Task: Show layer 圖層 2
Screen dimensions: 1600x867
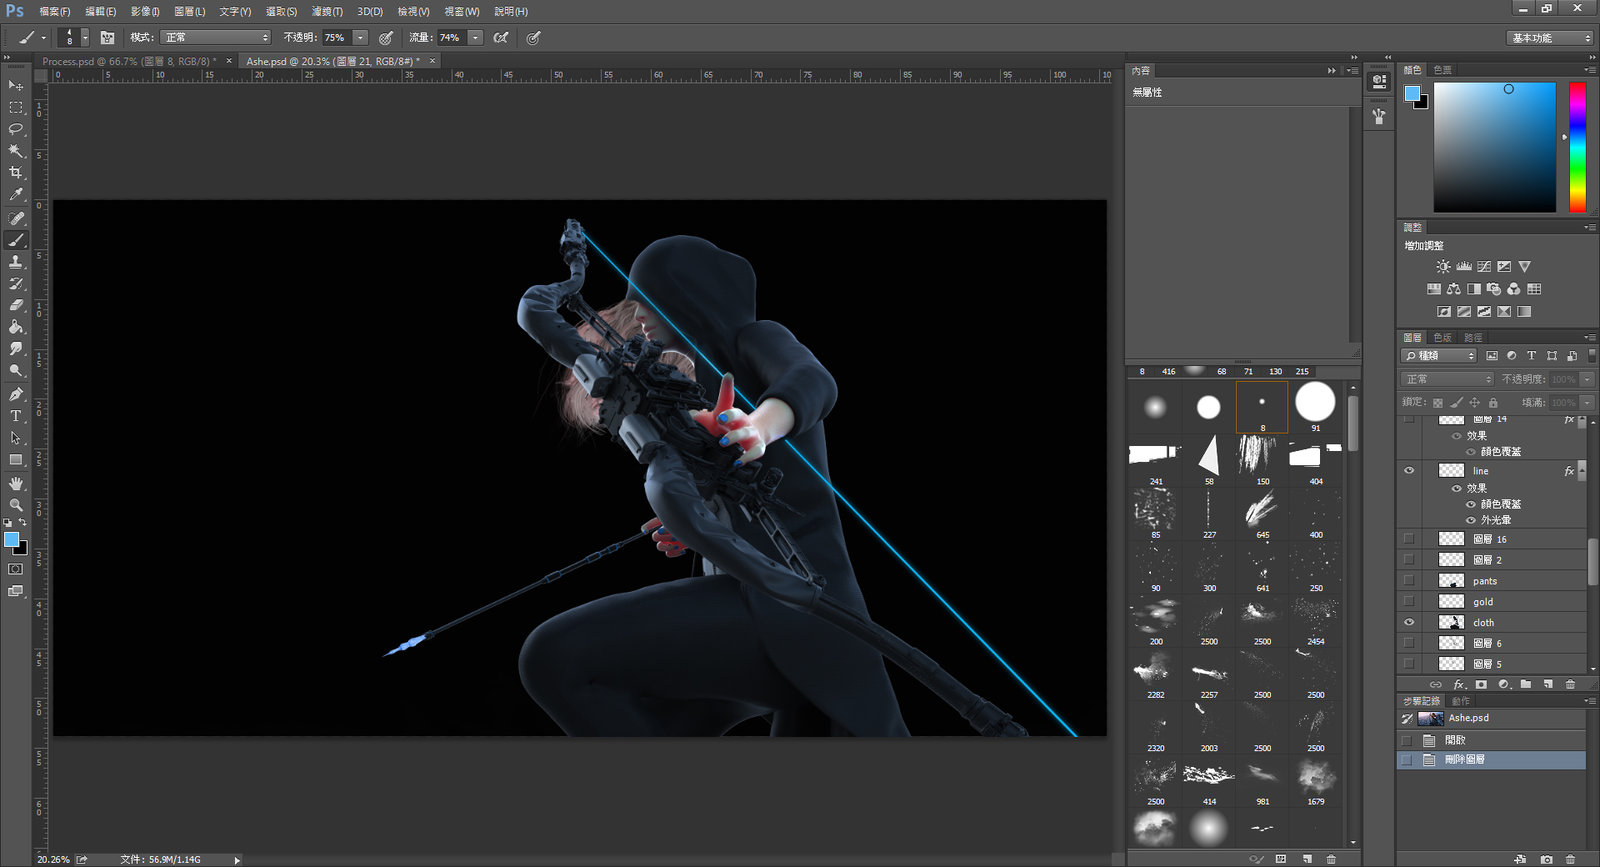Action: pos(1409,559)
